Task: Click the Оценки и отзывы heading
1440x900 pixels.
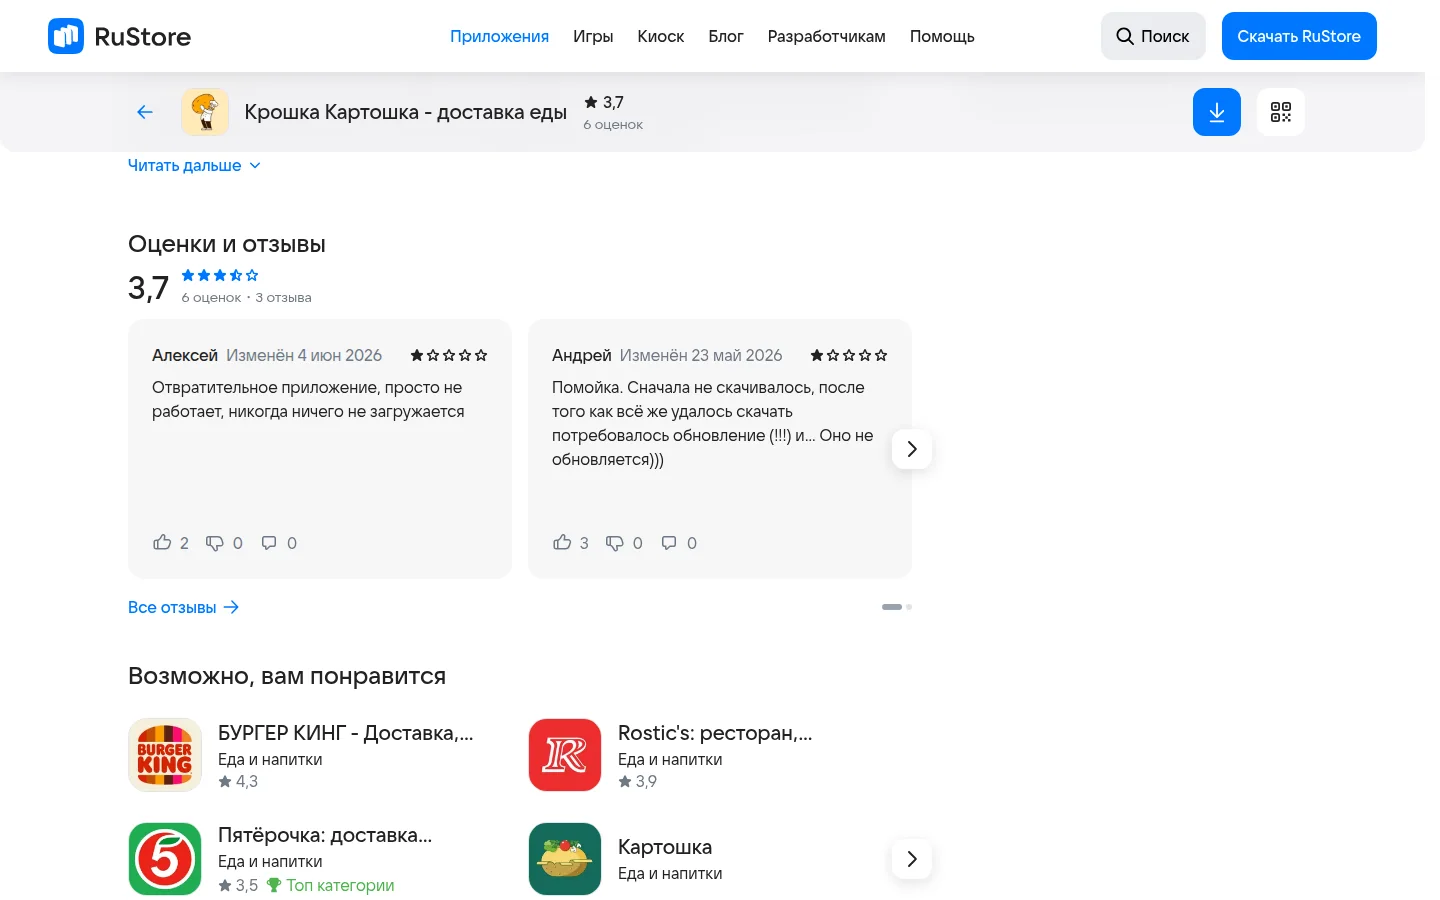Action: click(227, 244)
